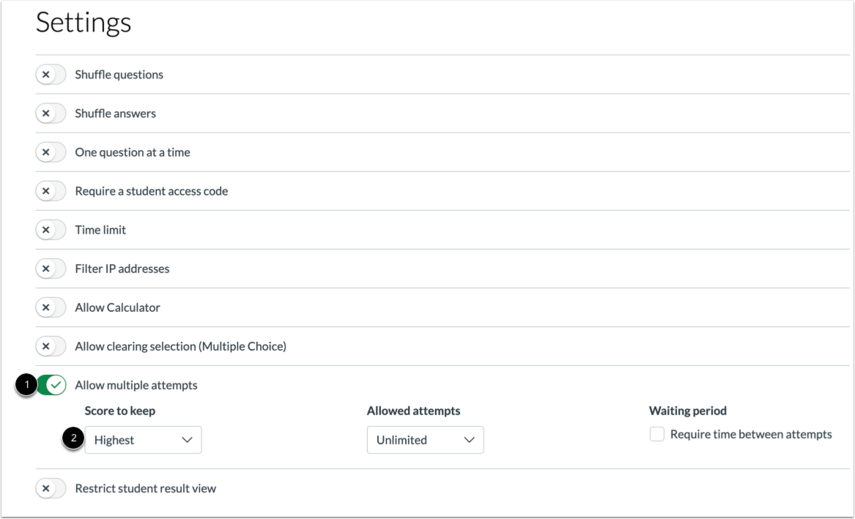Click the Allow multiple attempts label
Viewport: 855px width, 519px height.
coord(136,386)
